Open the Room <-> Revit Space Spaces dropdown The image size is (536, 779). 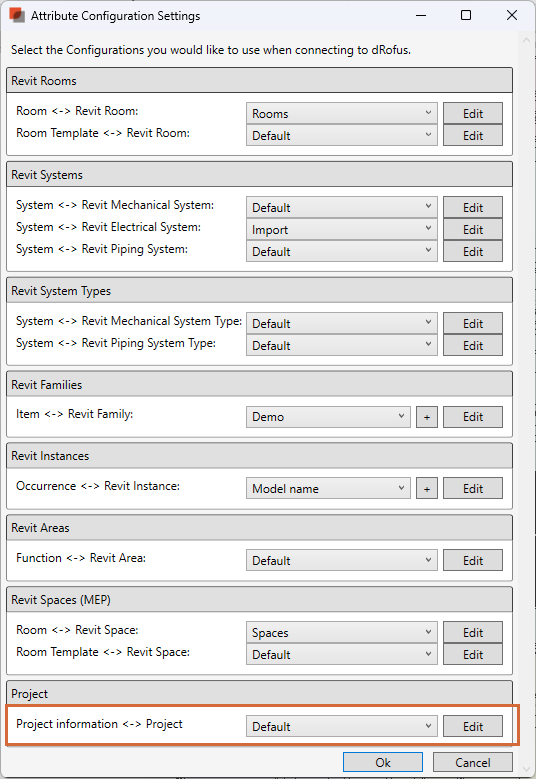[342, 632]
